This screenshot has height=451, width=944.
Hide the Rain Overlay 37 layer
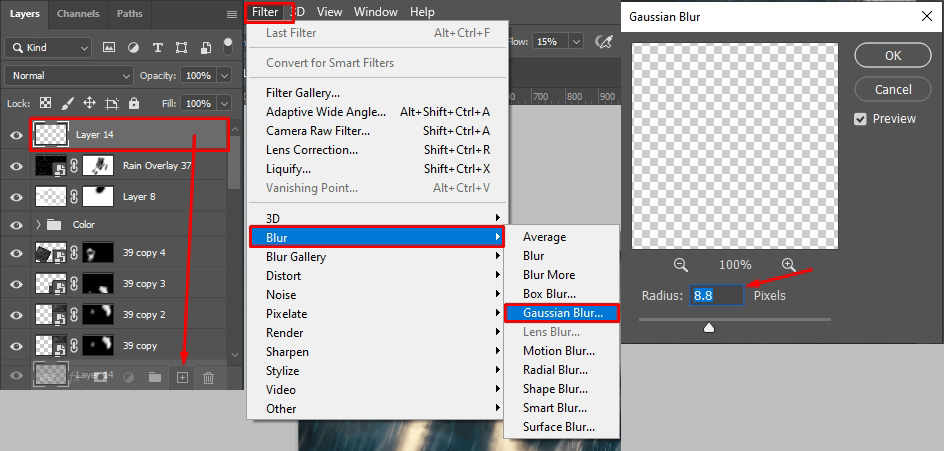[x=16, y=166]
